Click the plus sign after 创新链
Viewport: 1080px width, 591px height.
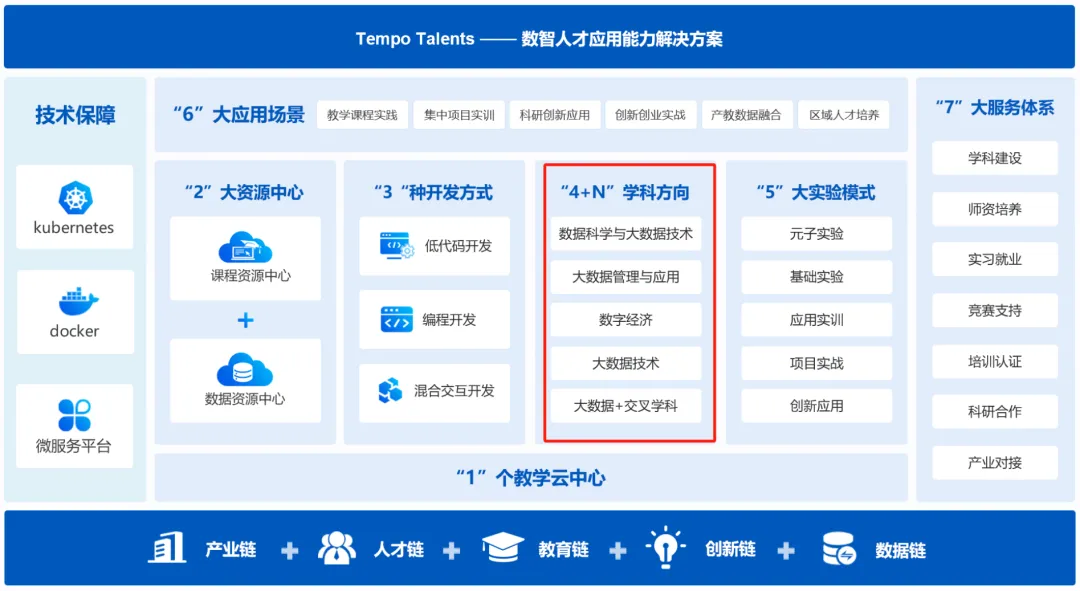[786, 550]
